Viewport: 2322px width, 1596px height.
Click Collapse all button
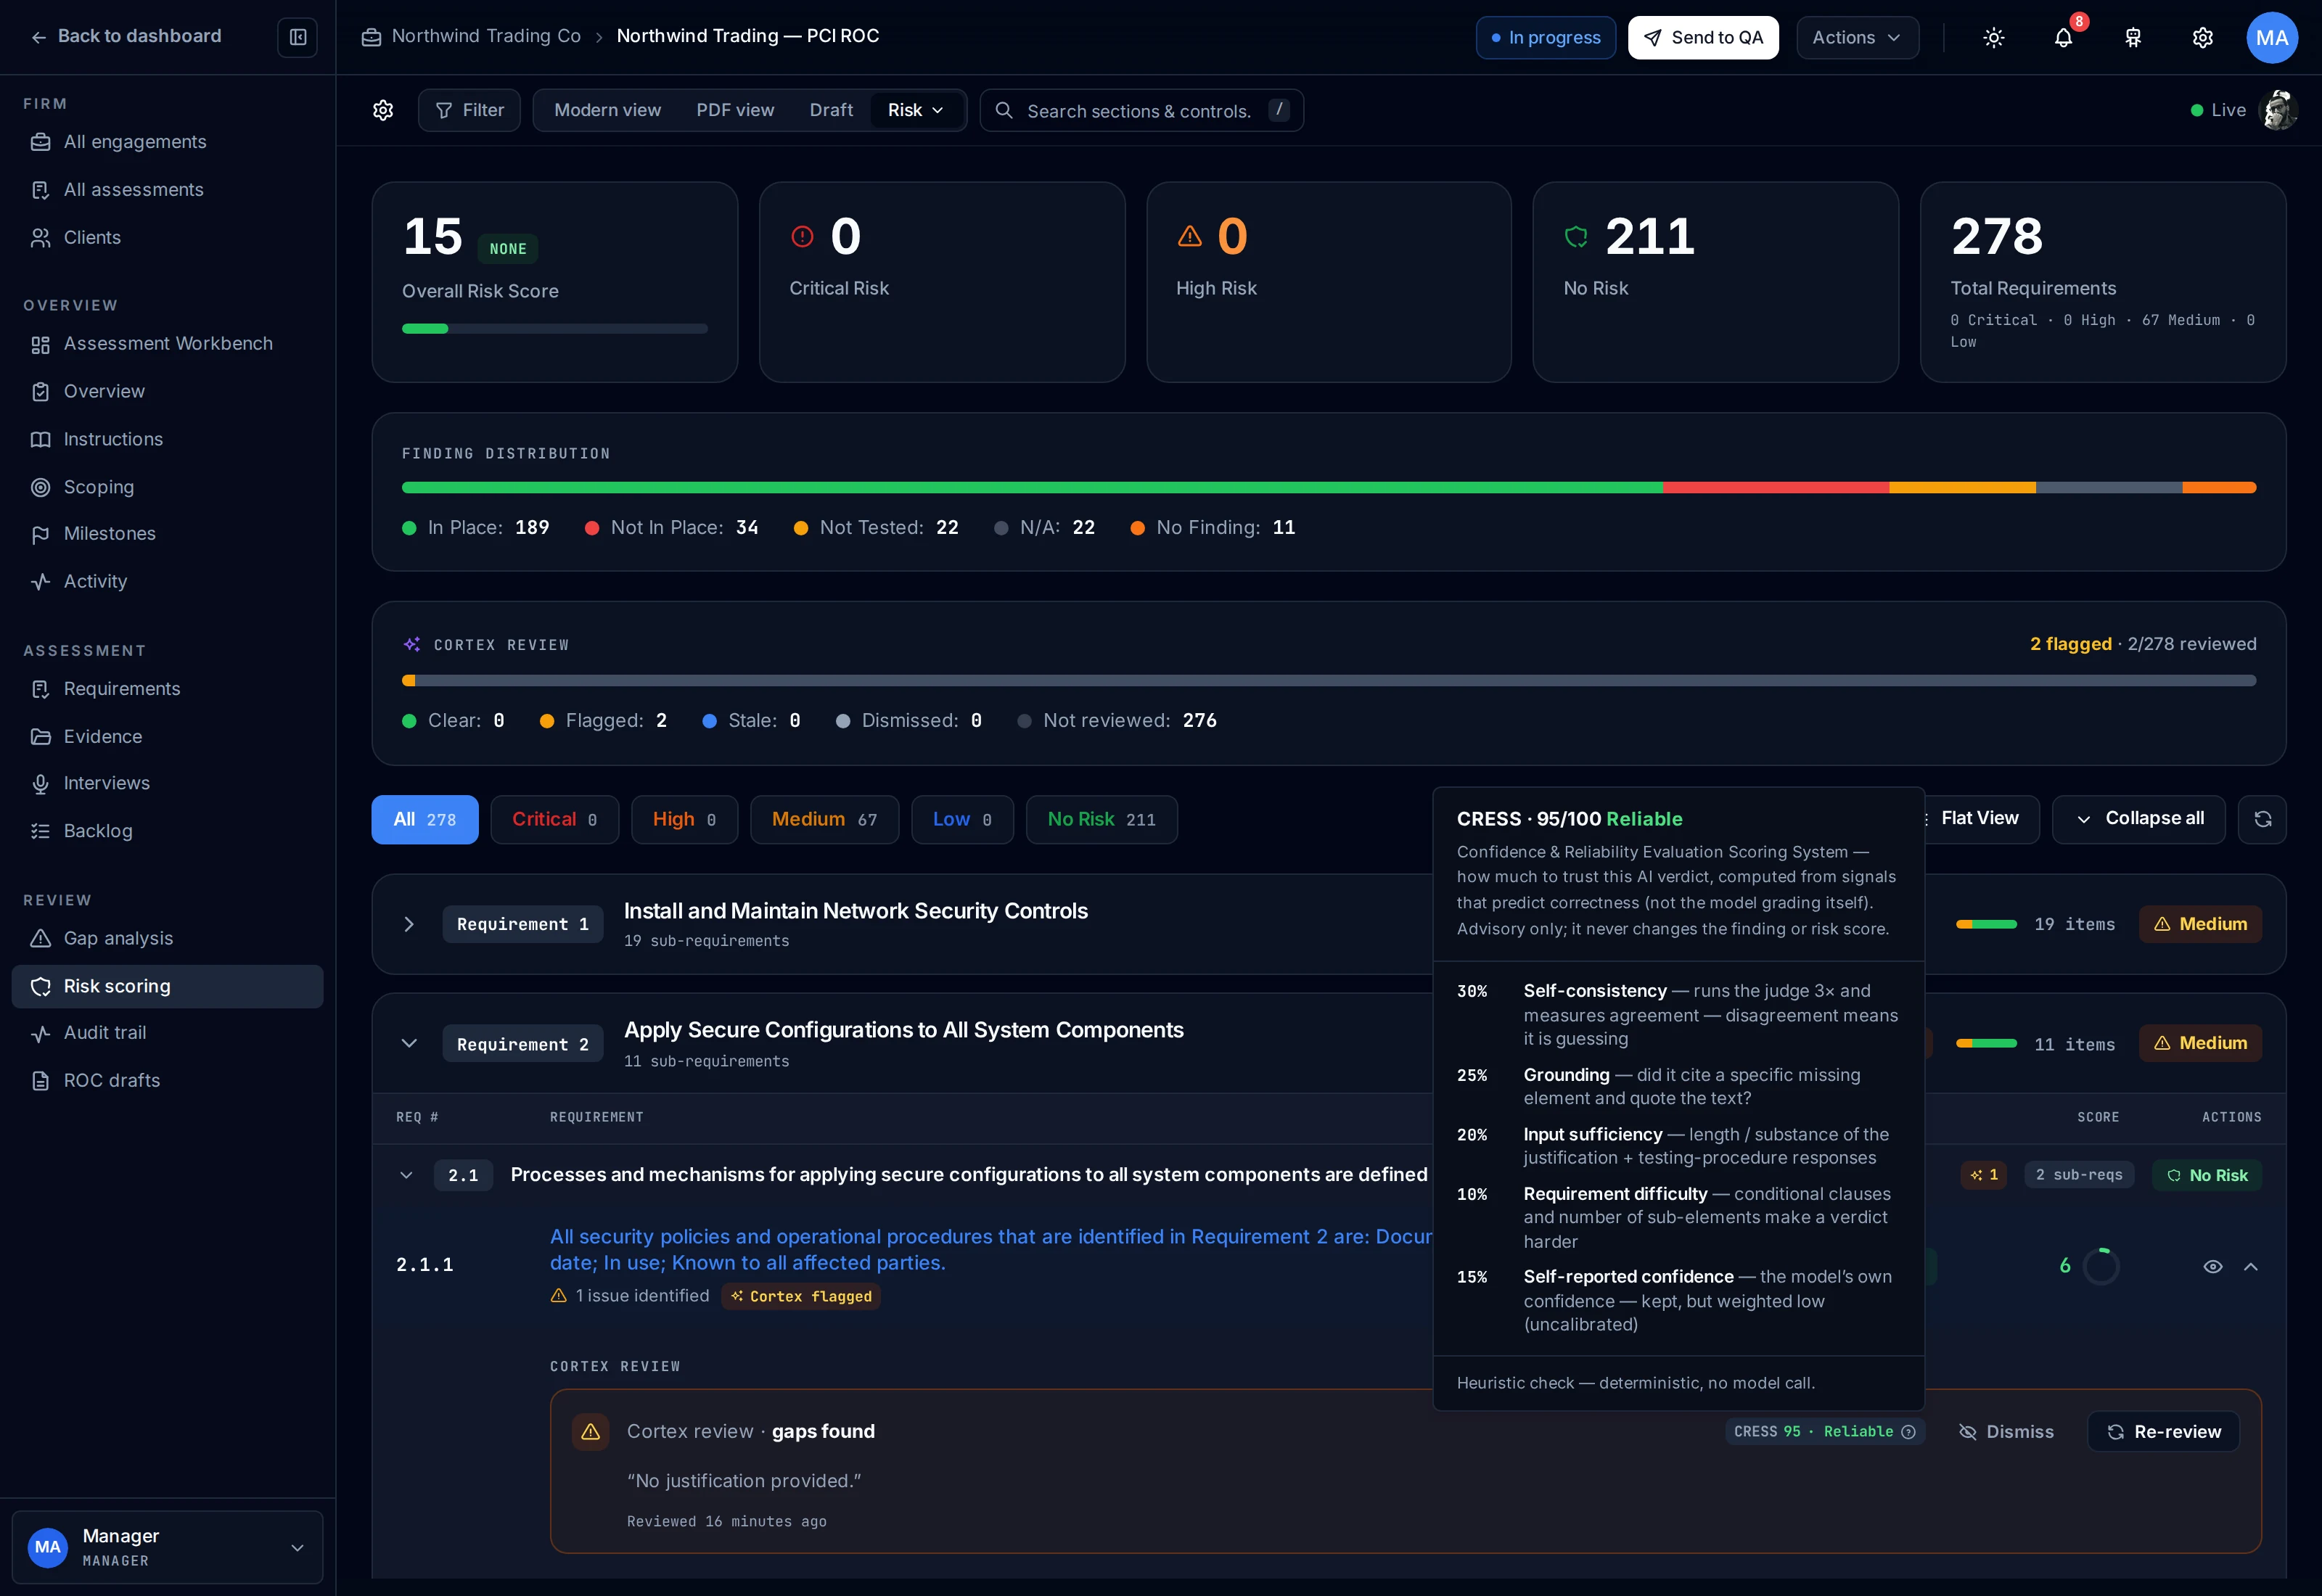[x=2139, y=819]
